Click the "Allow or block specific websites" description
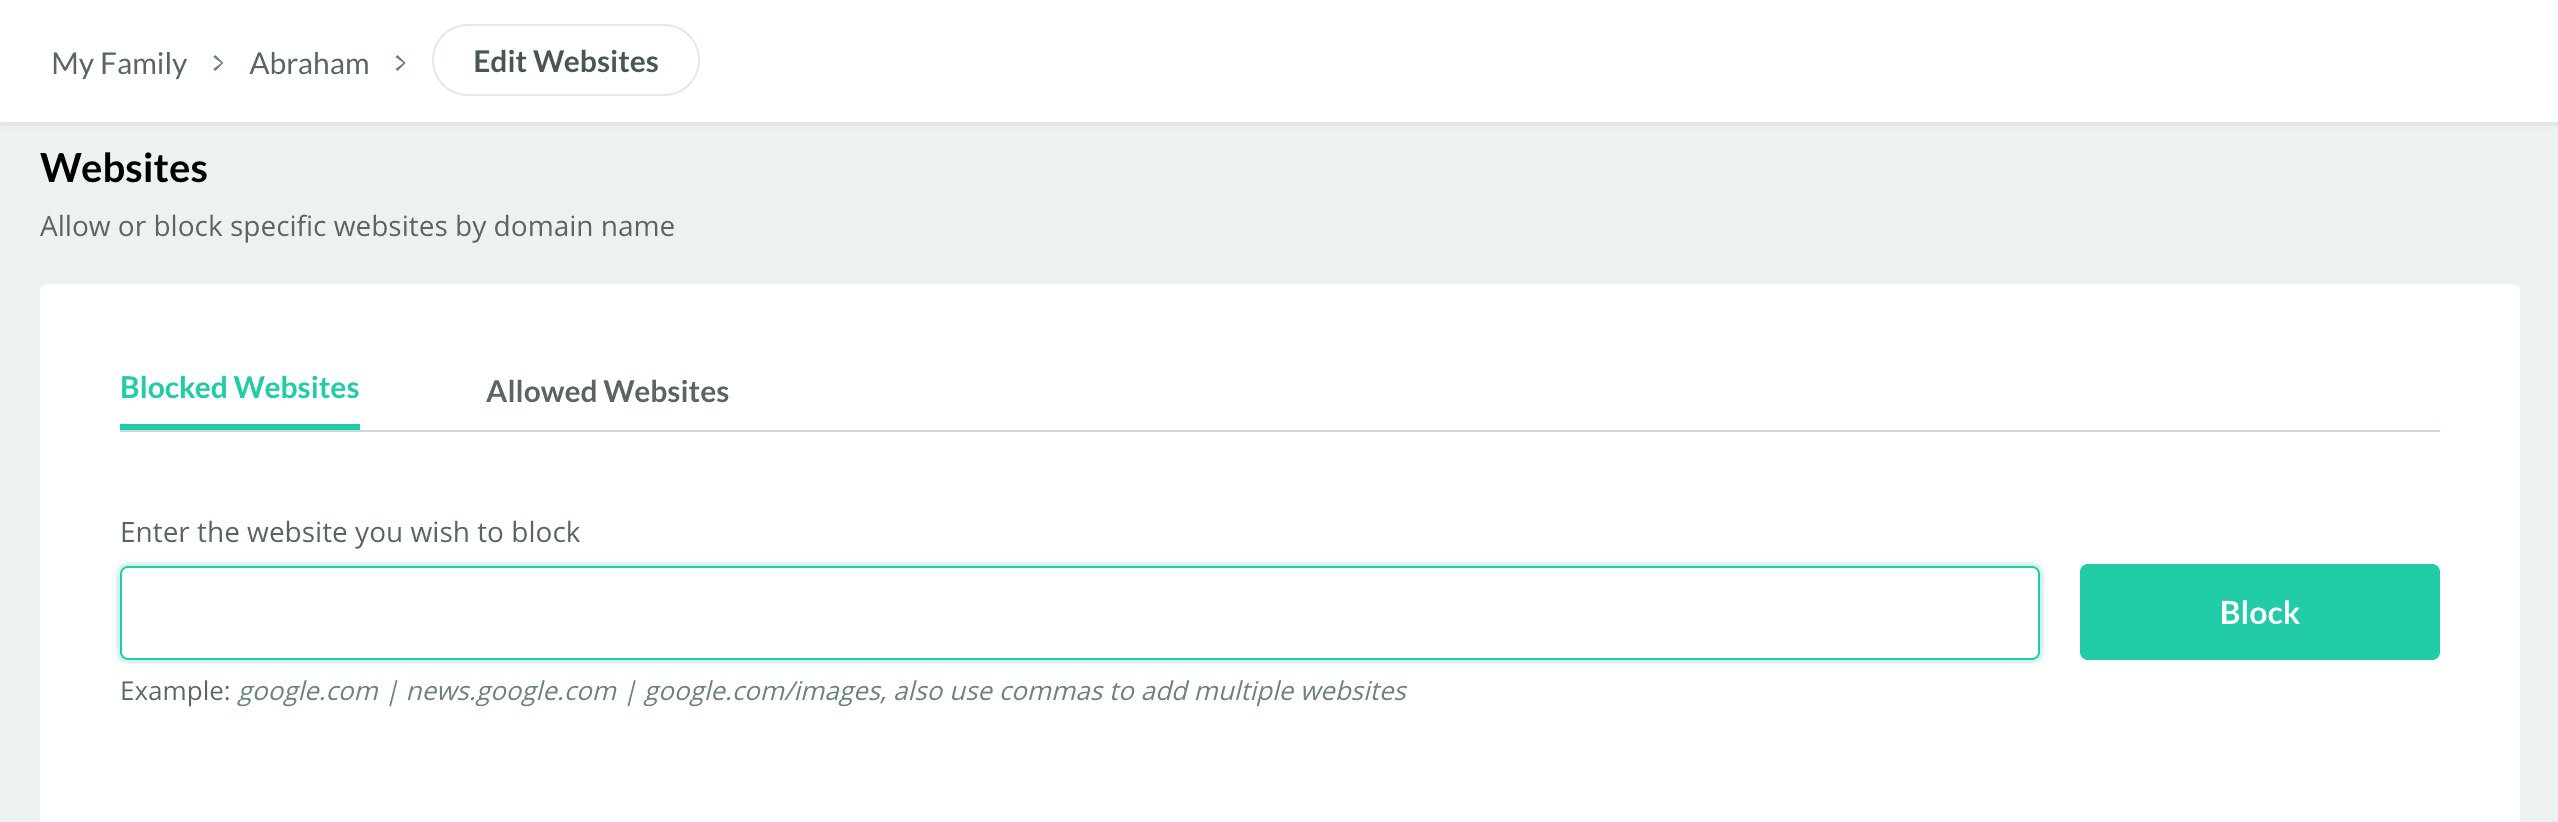Viewport: 2558px width, 822px height. [357, 226]
